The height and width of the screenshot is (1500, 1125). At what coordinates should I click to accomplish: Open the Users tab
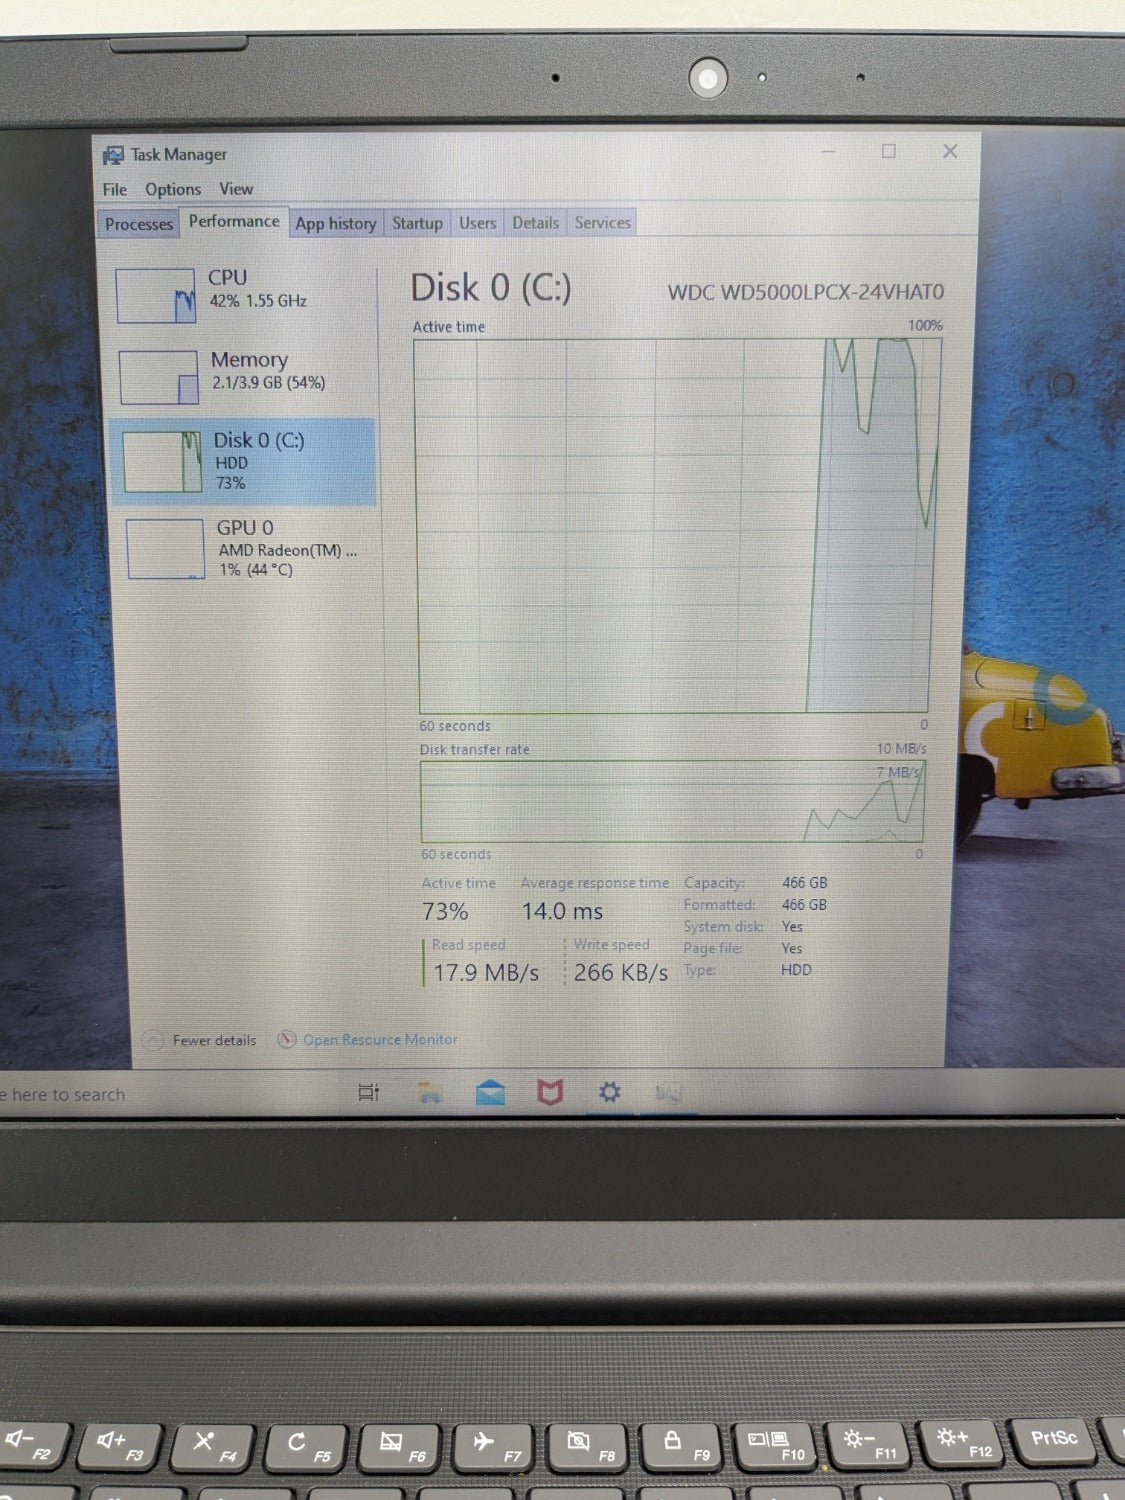[x=477, y=223]
